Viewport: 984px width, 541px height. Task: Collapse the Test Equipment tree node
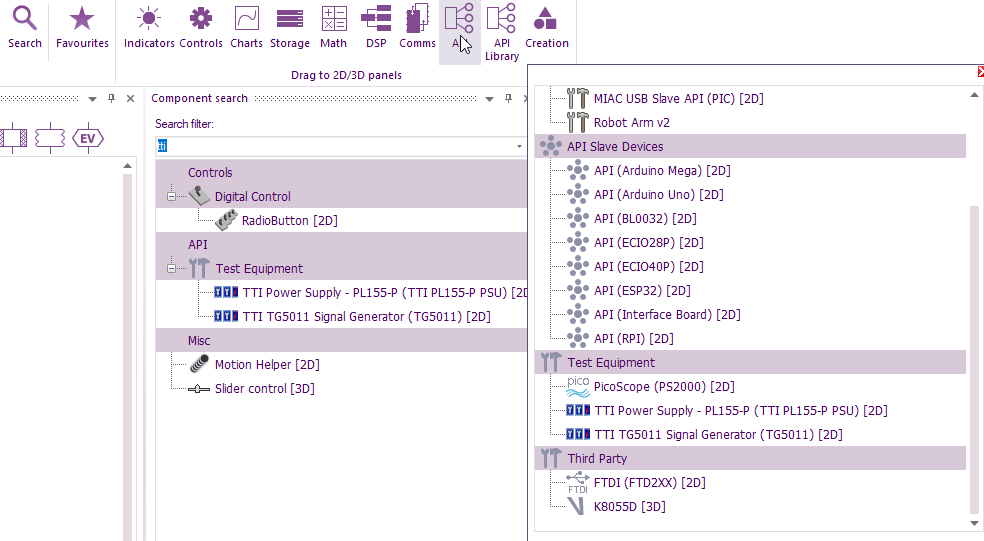pyautogui.click(x=171, y=269)
